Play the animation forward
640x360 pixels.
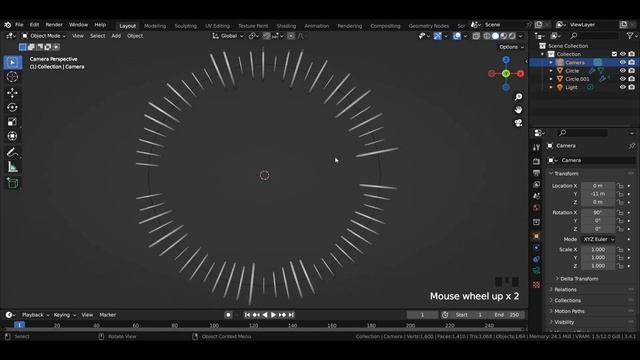click(273, 315)
